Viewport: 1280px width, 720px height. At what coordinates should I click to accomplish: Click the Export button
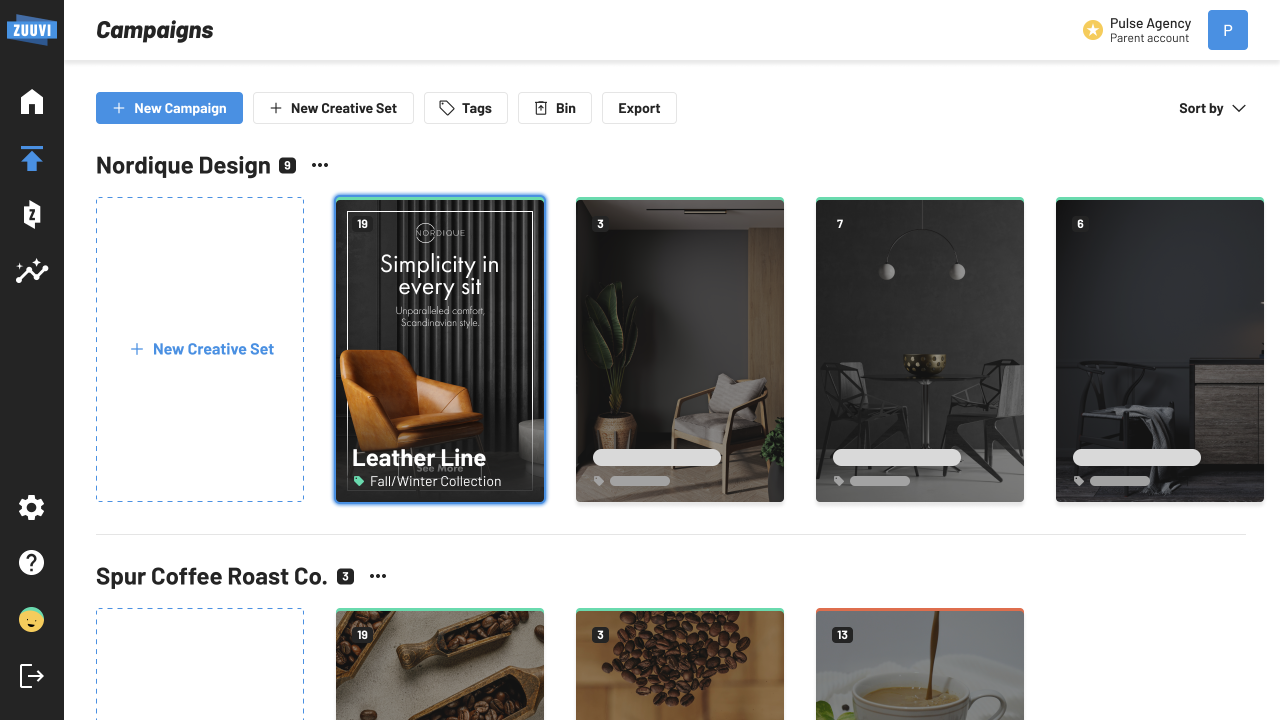coord(639,108)
